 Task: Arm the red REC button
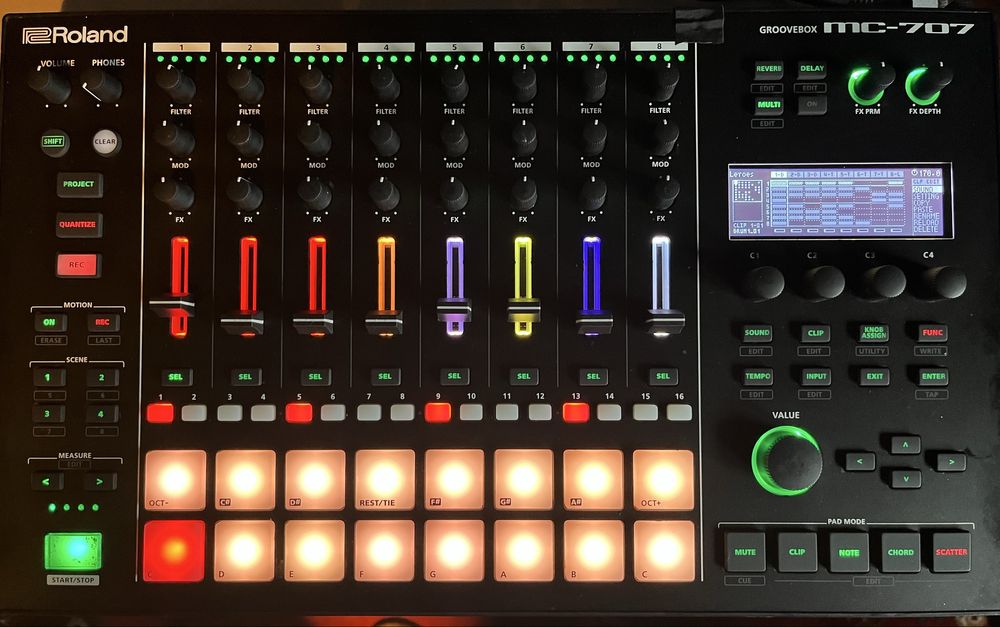coord(77,265)
